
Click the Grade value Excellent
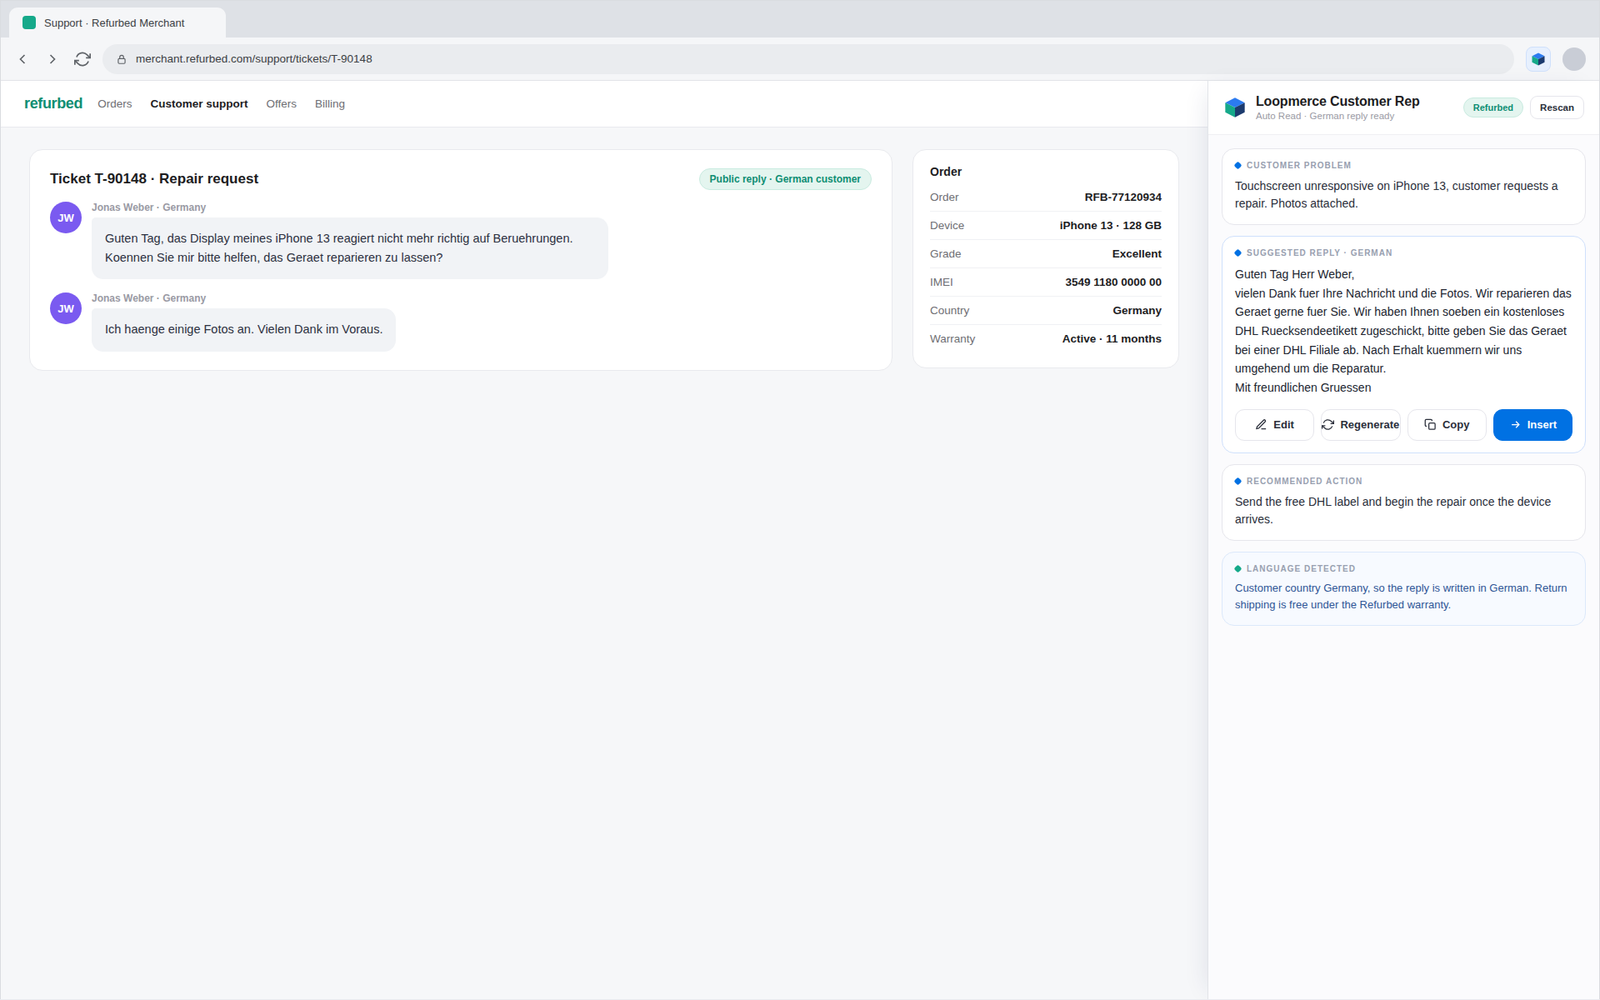(x=1137, y=254)
